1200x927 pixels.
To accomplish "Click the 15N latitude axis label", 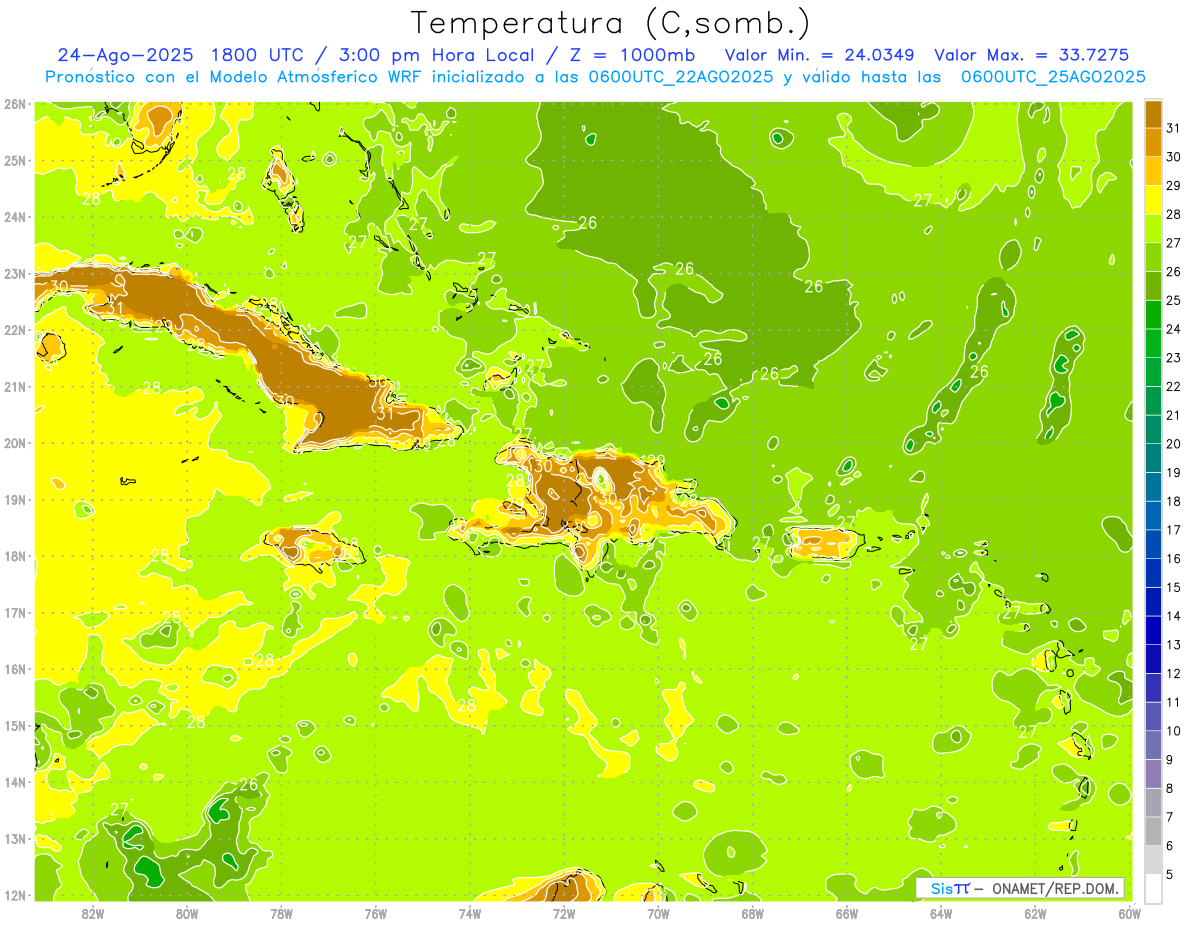I will coord(14,725).
